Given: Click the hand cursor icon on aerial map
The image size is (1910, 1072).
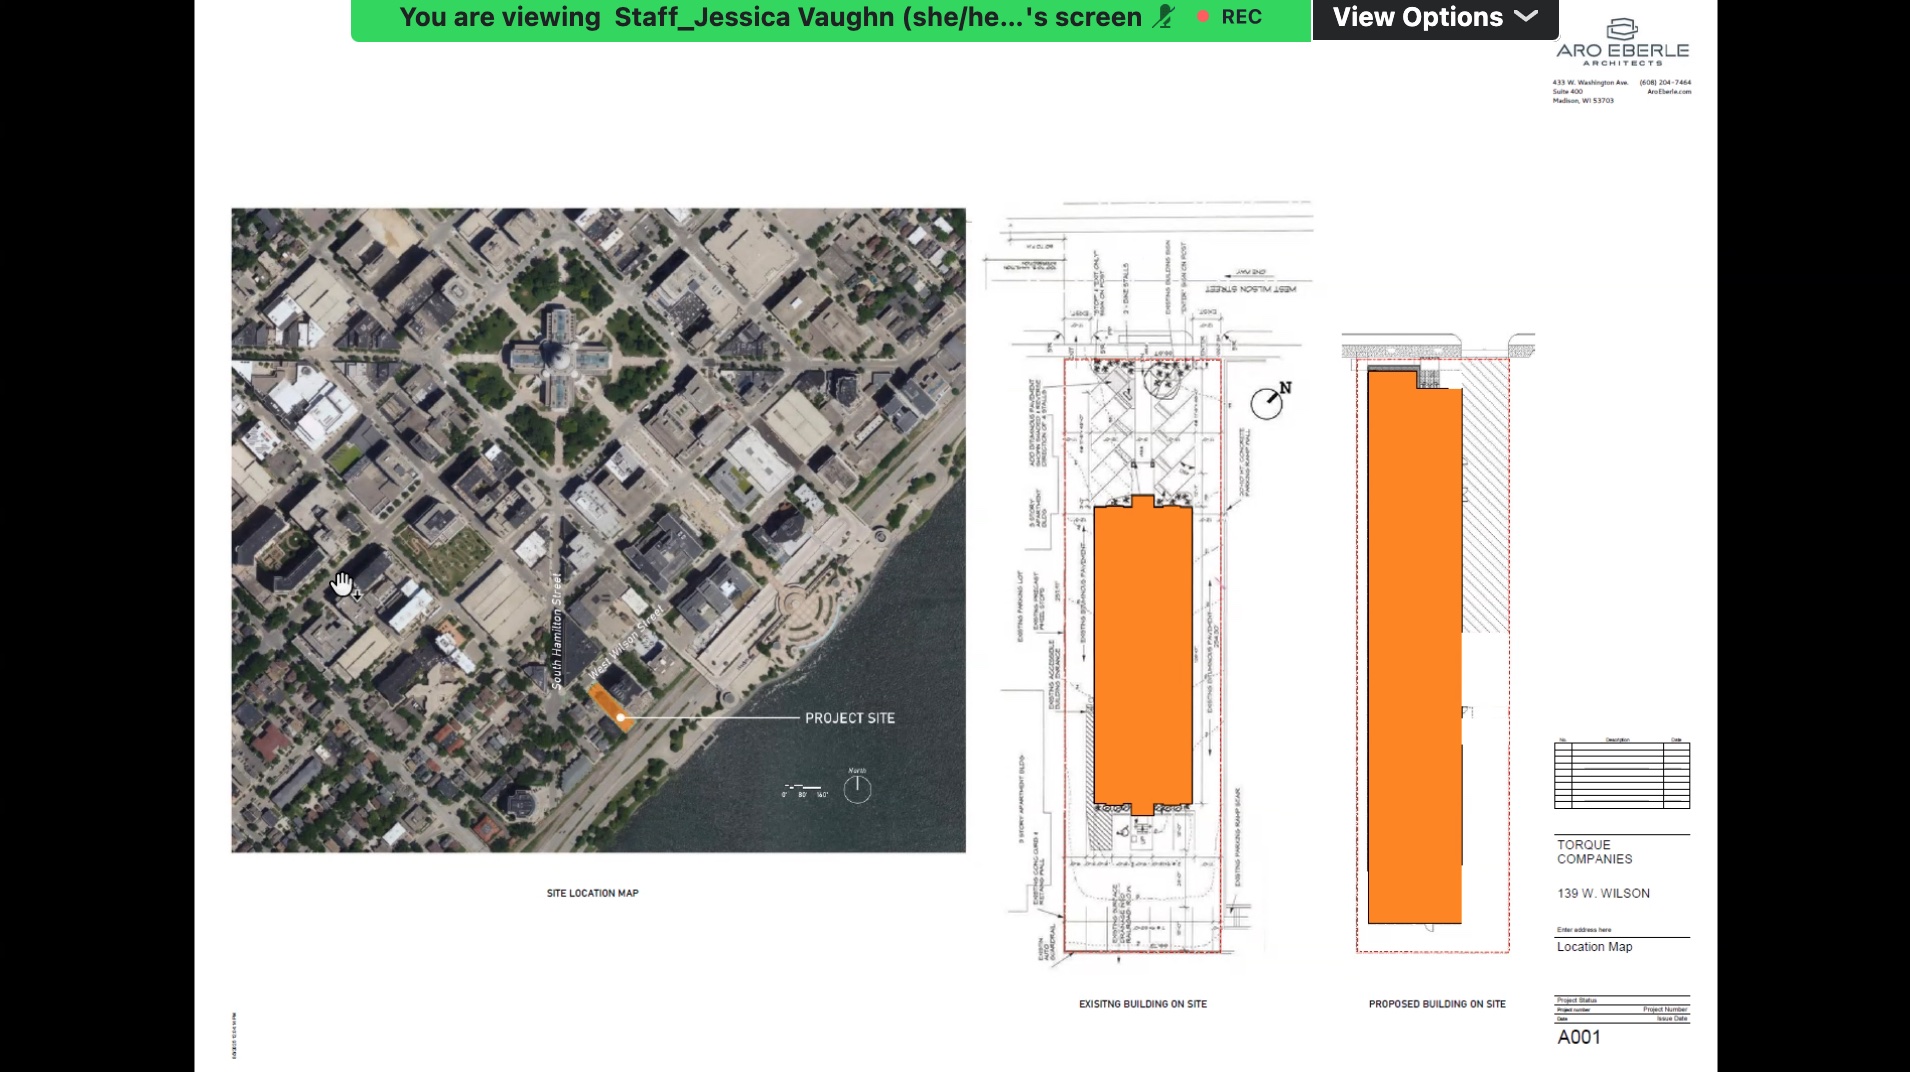Looking at the screenshot, I should point(343,584).
